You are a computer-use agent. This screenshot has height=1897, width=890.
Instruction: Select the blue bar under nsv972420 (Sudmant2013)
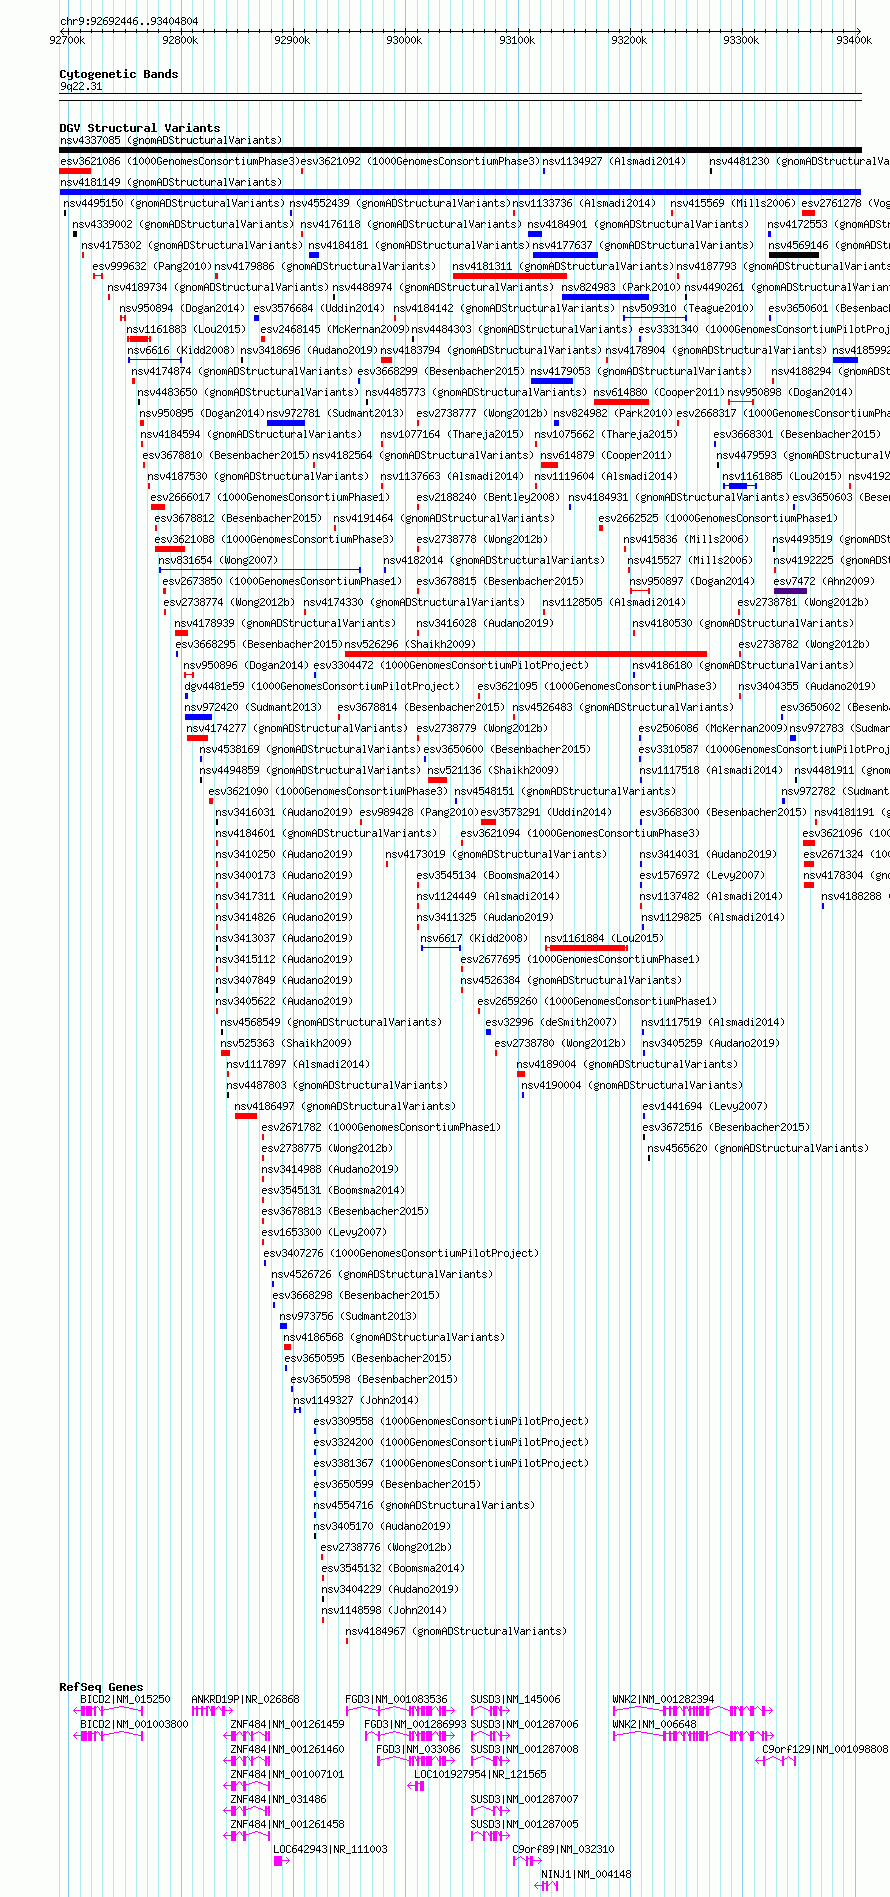click(198, 717)
